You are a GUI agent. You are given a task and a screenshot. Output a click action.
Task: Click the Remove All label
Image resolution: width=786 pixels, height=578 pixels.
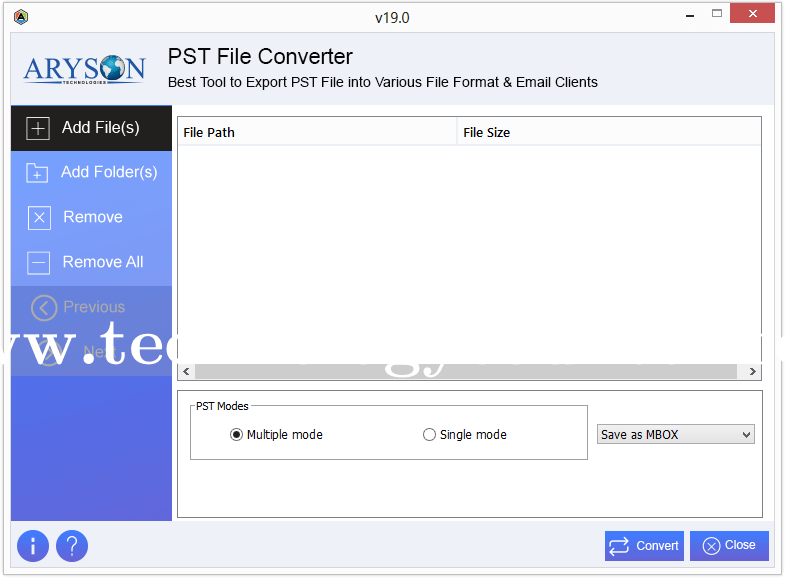103,262
